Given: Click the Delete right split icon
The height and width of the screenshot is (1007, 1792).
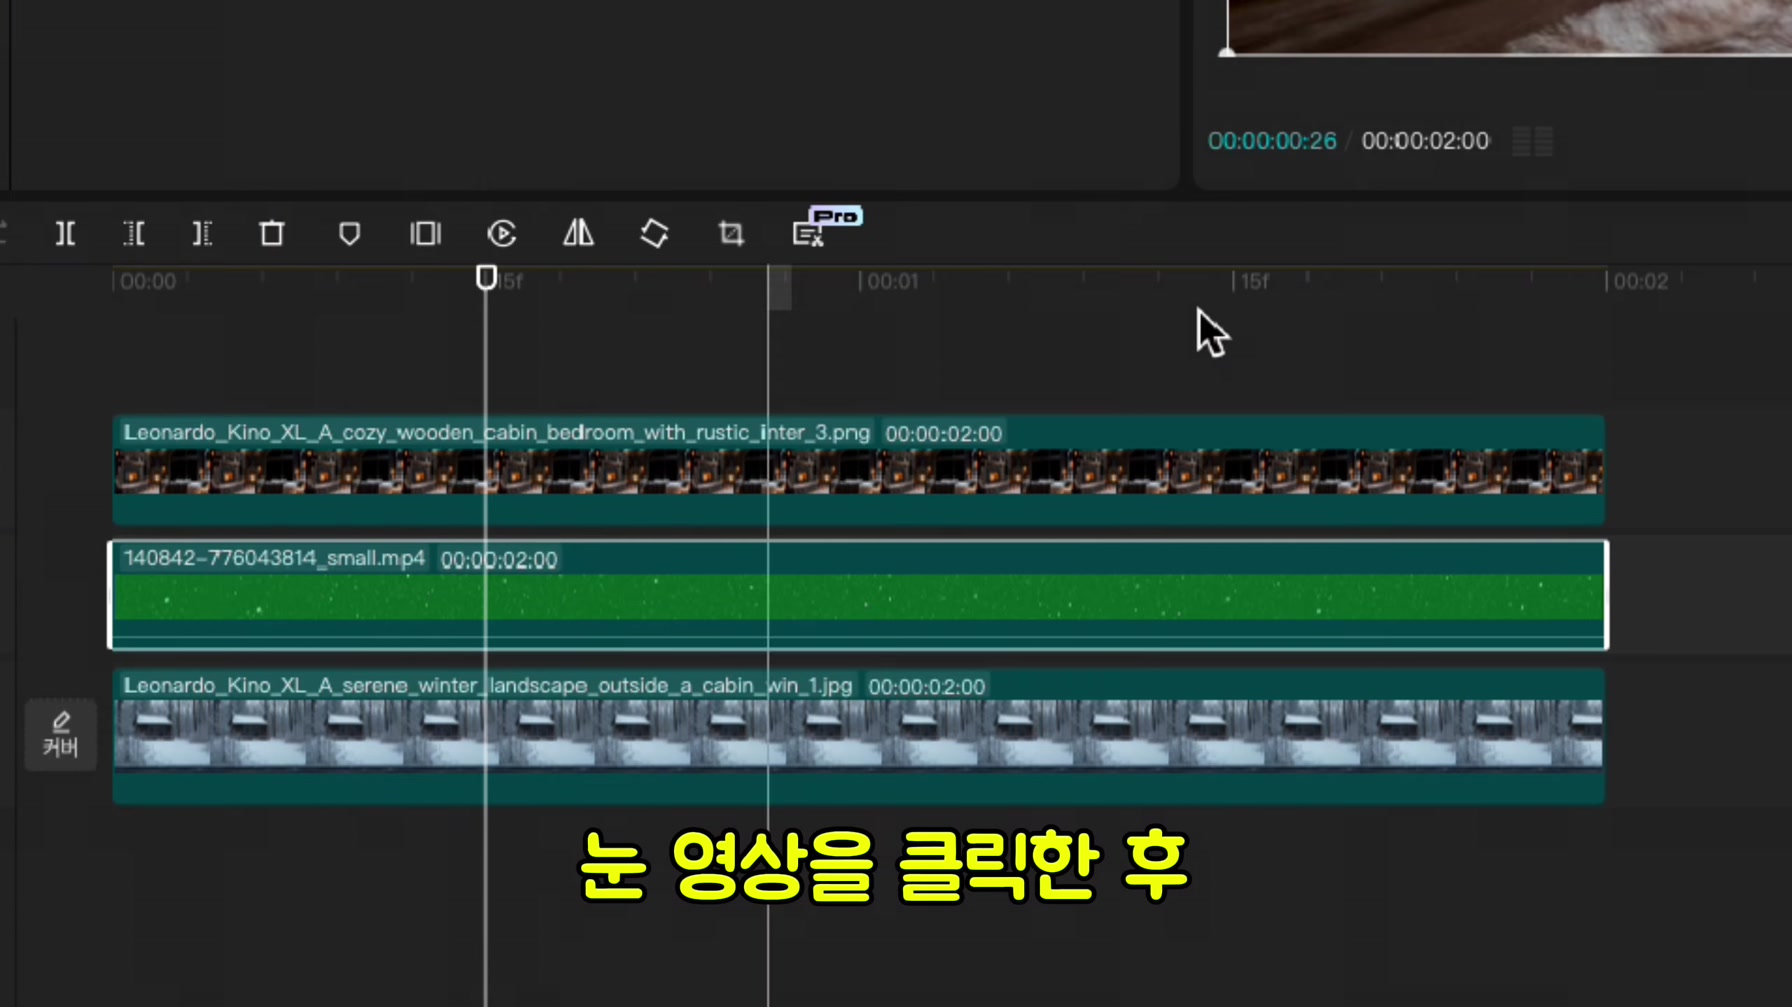Looking at the screenshot, I should 202,234.
